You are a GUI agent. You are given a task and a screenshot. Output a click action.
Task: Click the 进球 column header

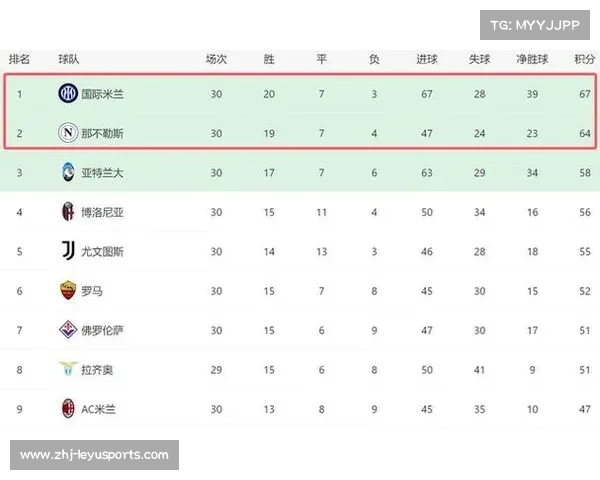point(427,59)
